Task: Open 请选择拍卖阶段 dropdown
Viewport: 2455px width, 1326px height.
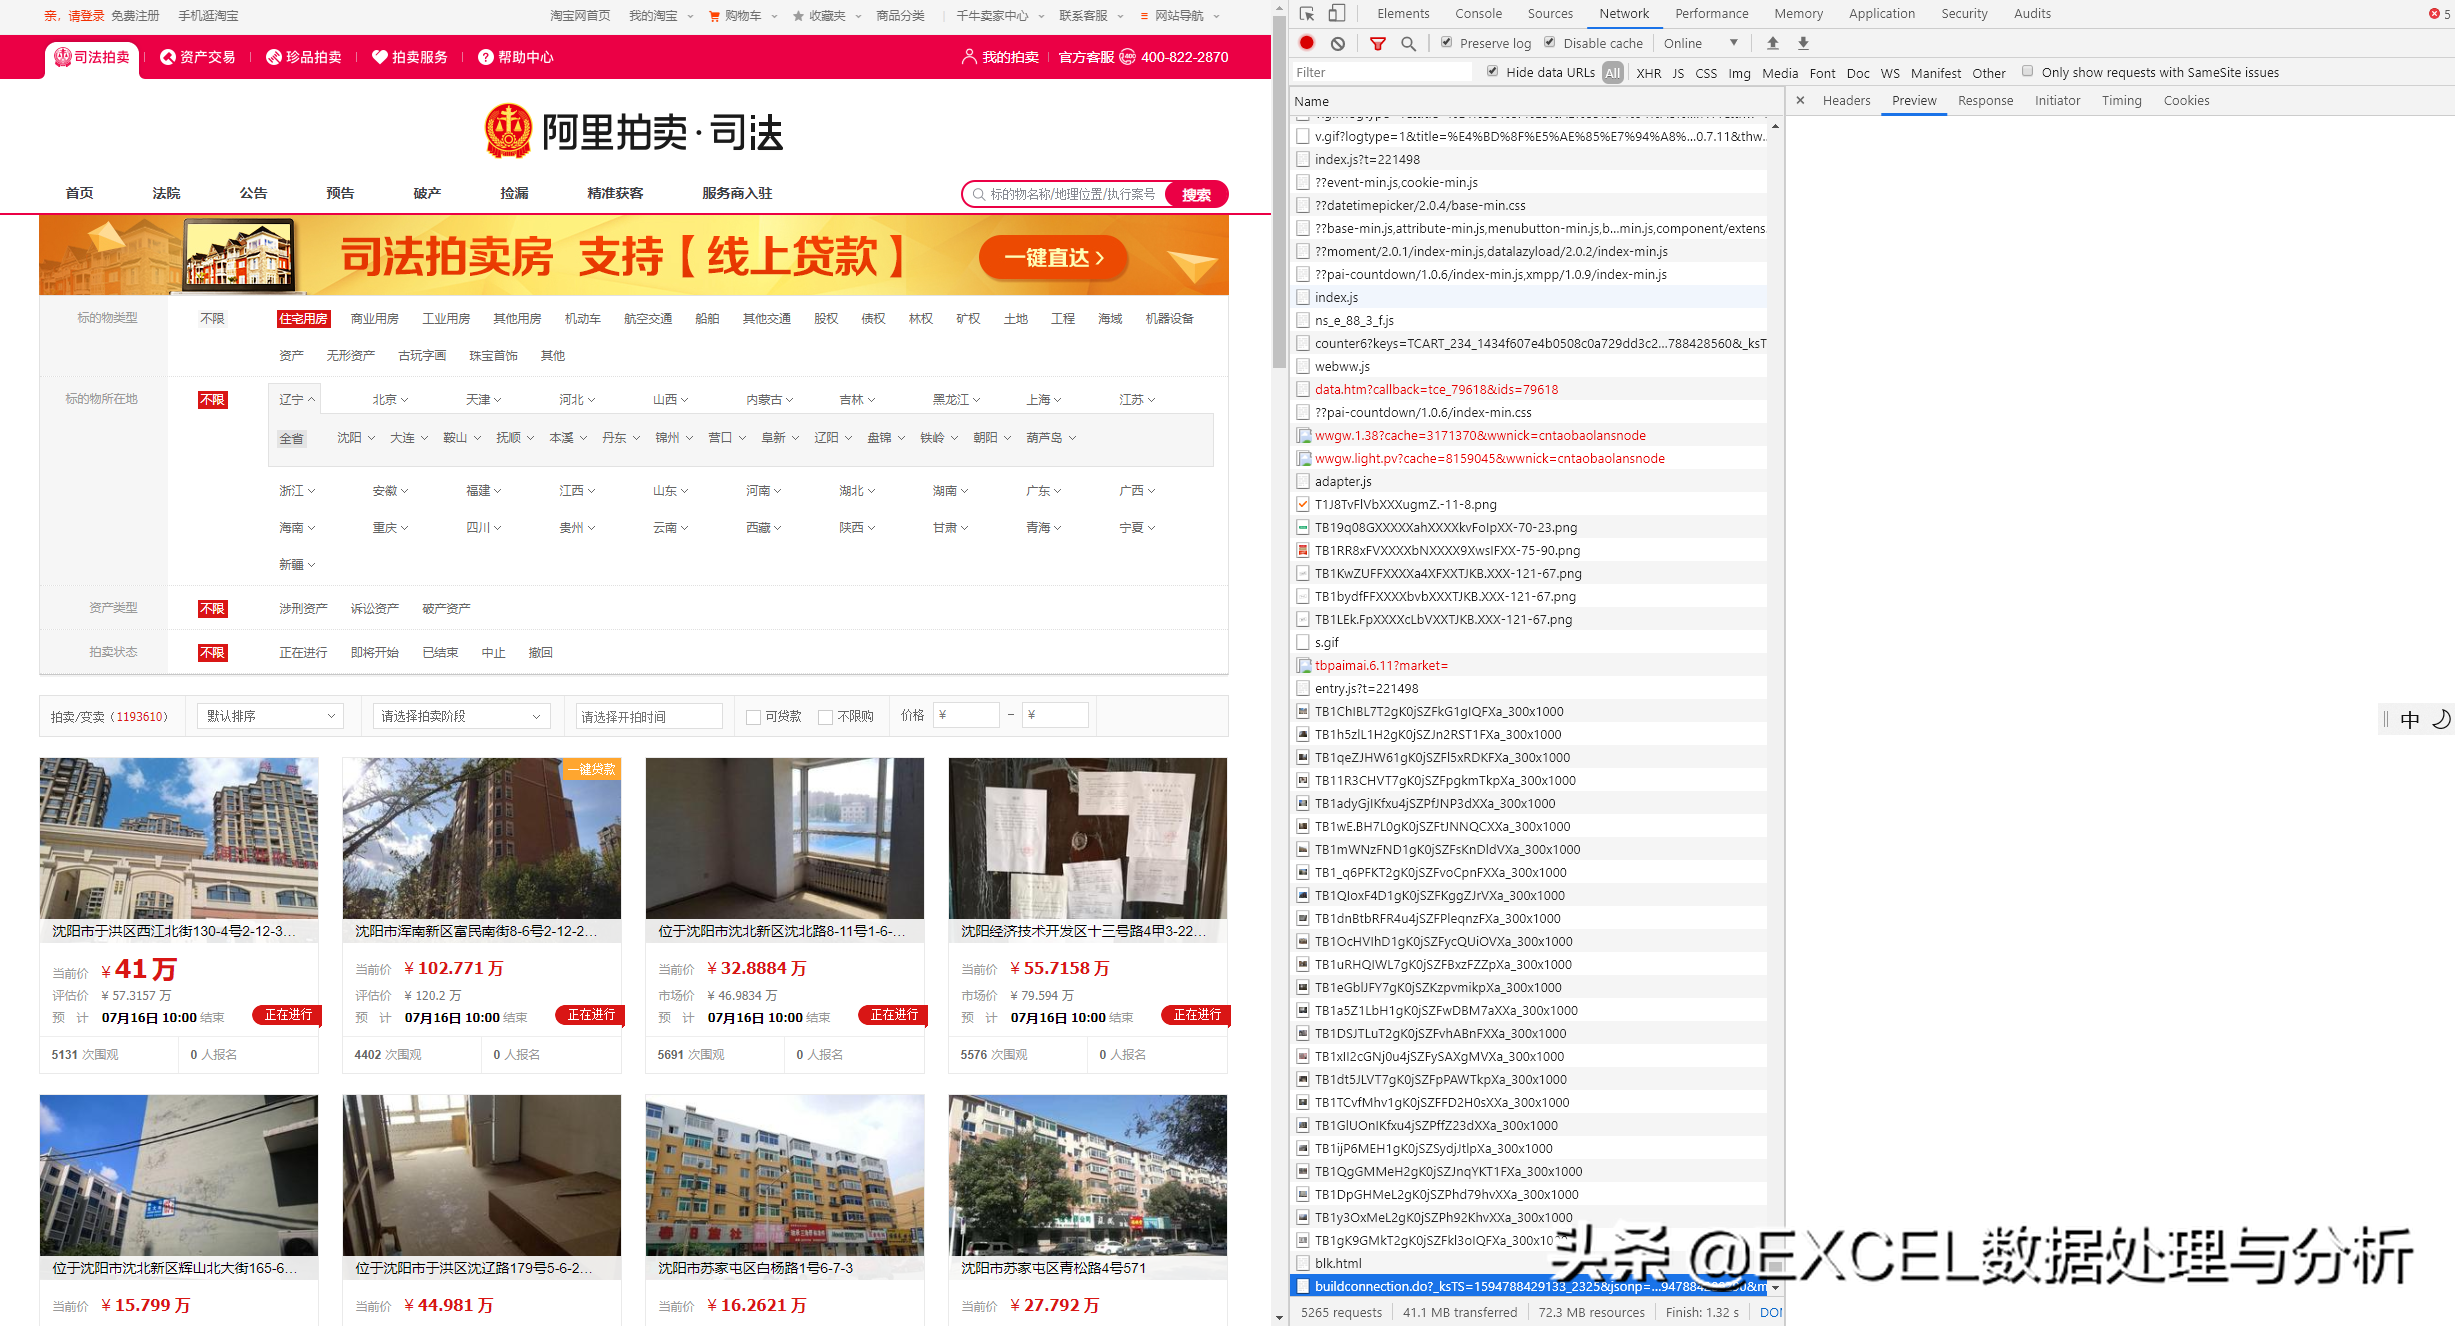Action: (462, 716)
